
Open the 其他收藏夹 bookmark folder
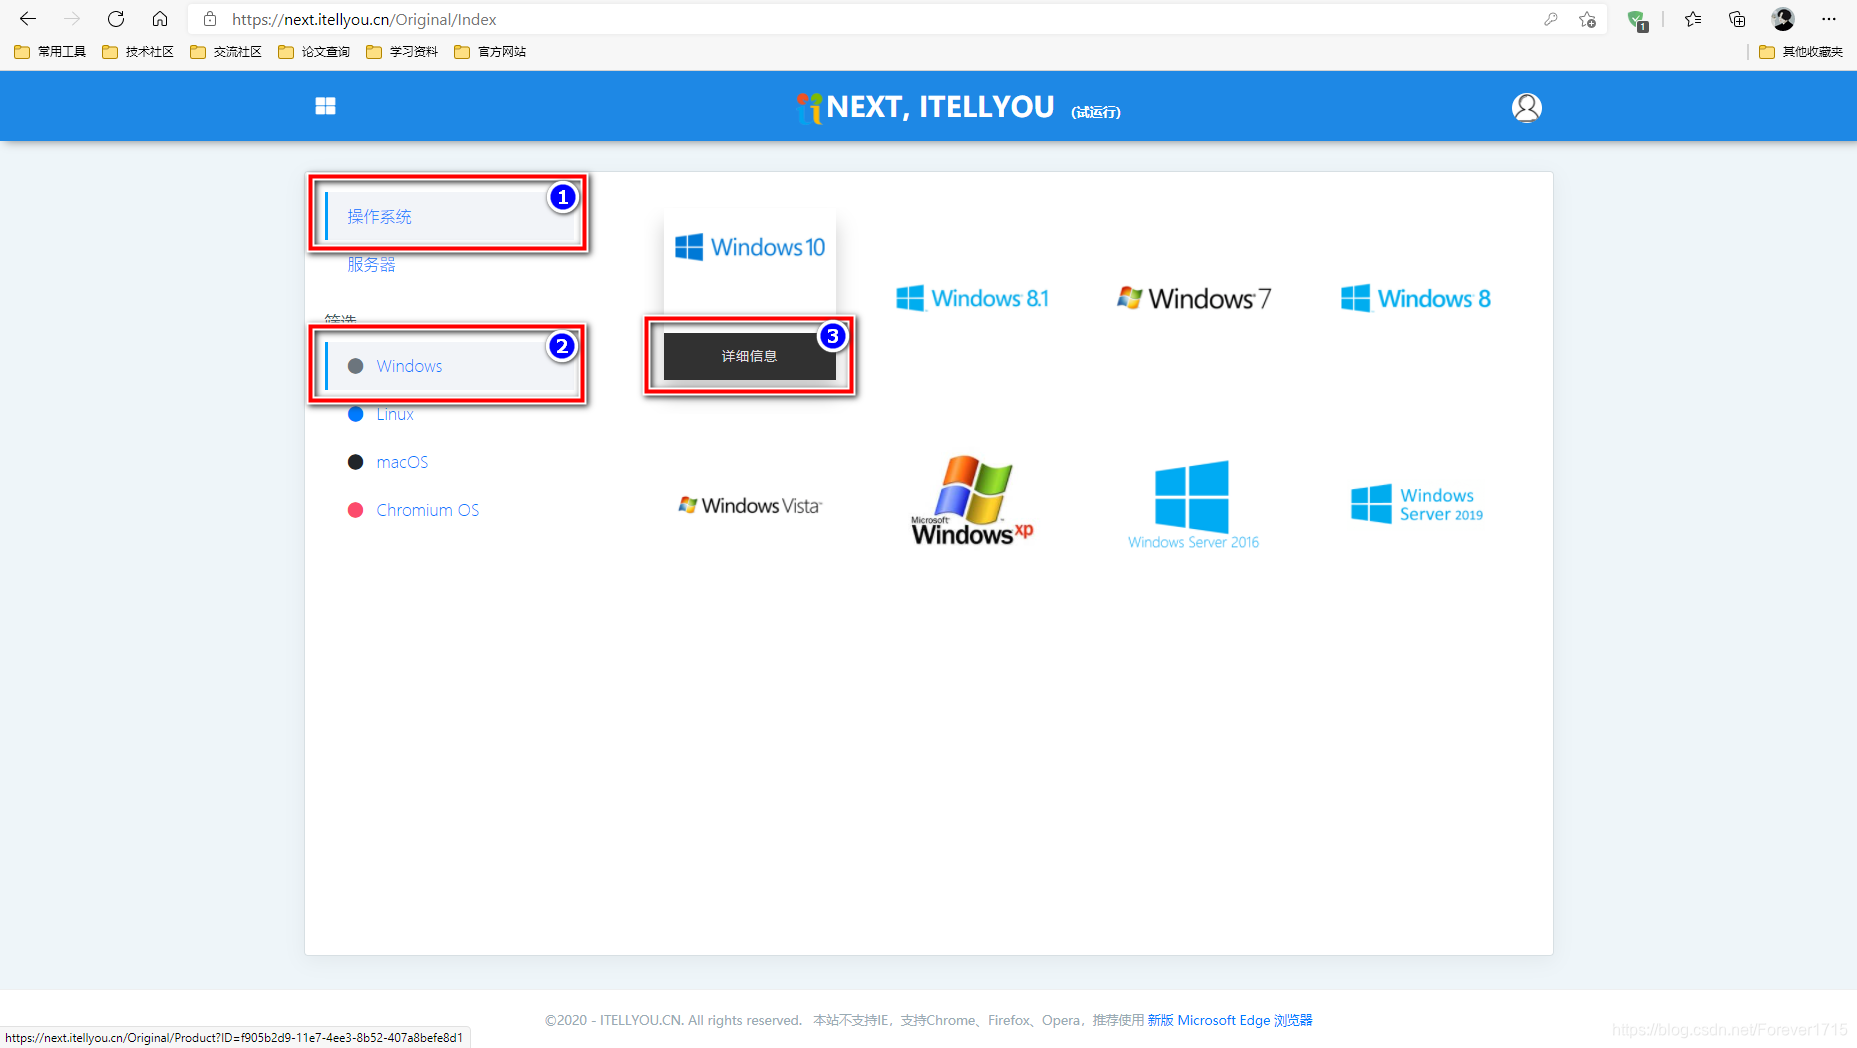click(1801, 52)
